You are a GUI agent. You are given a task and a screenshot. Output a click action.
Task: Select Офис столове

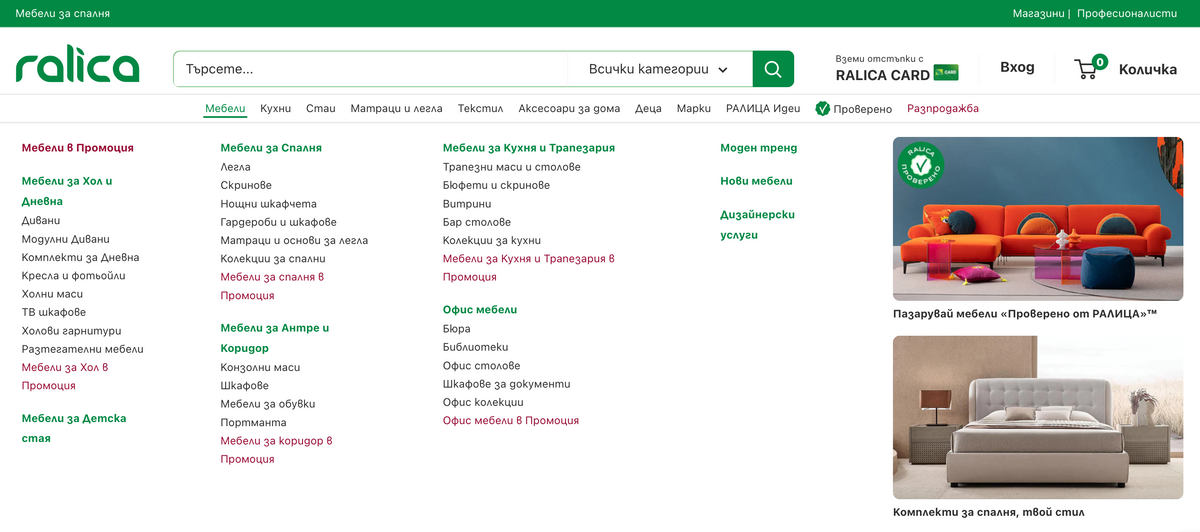(482, 366)
